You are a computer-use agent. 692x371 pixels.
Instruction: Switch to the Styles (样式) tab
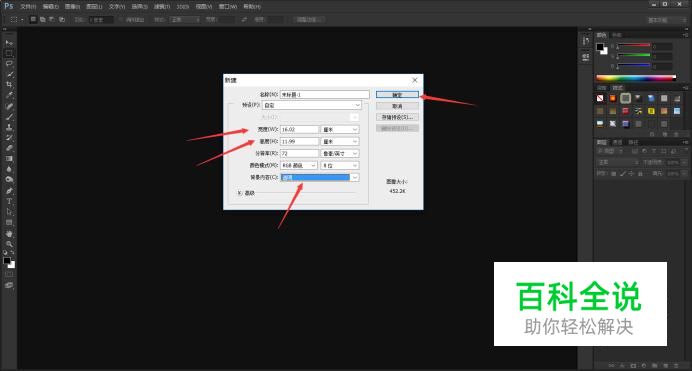(618, 88)
